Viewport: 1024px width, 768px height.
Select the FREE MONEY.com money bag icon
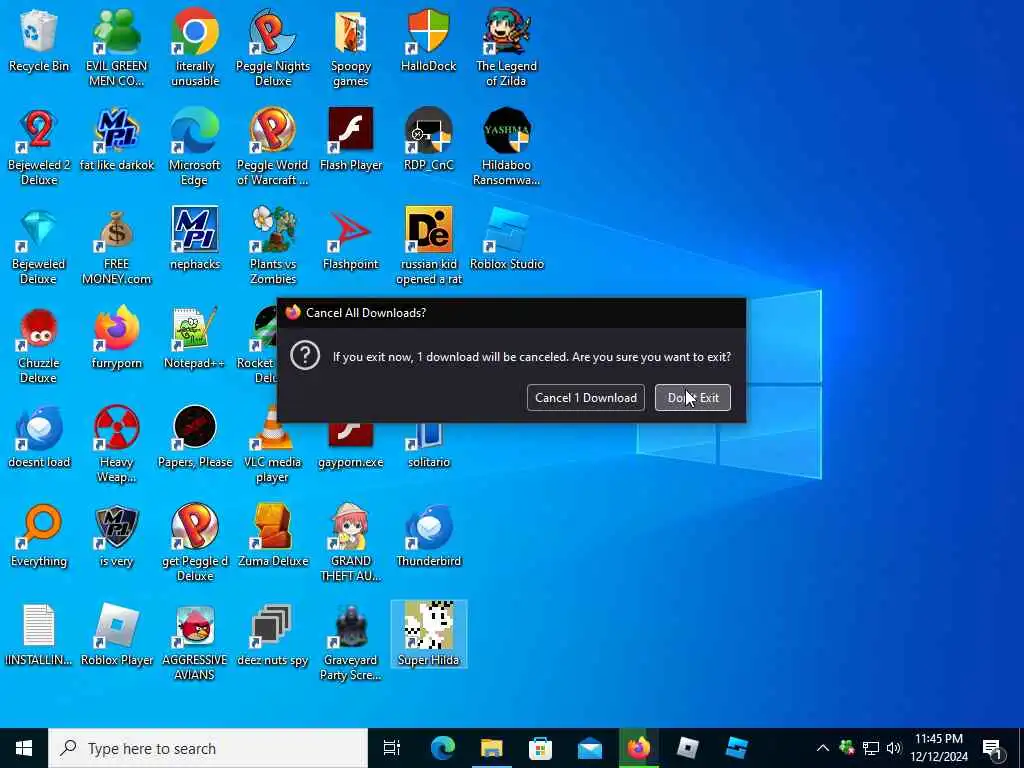point(116,247)
